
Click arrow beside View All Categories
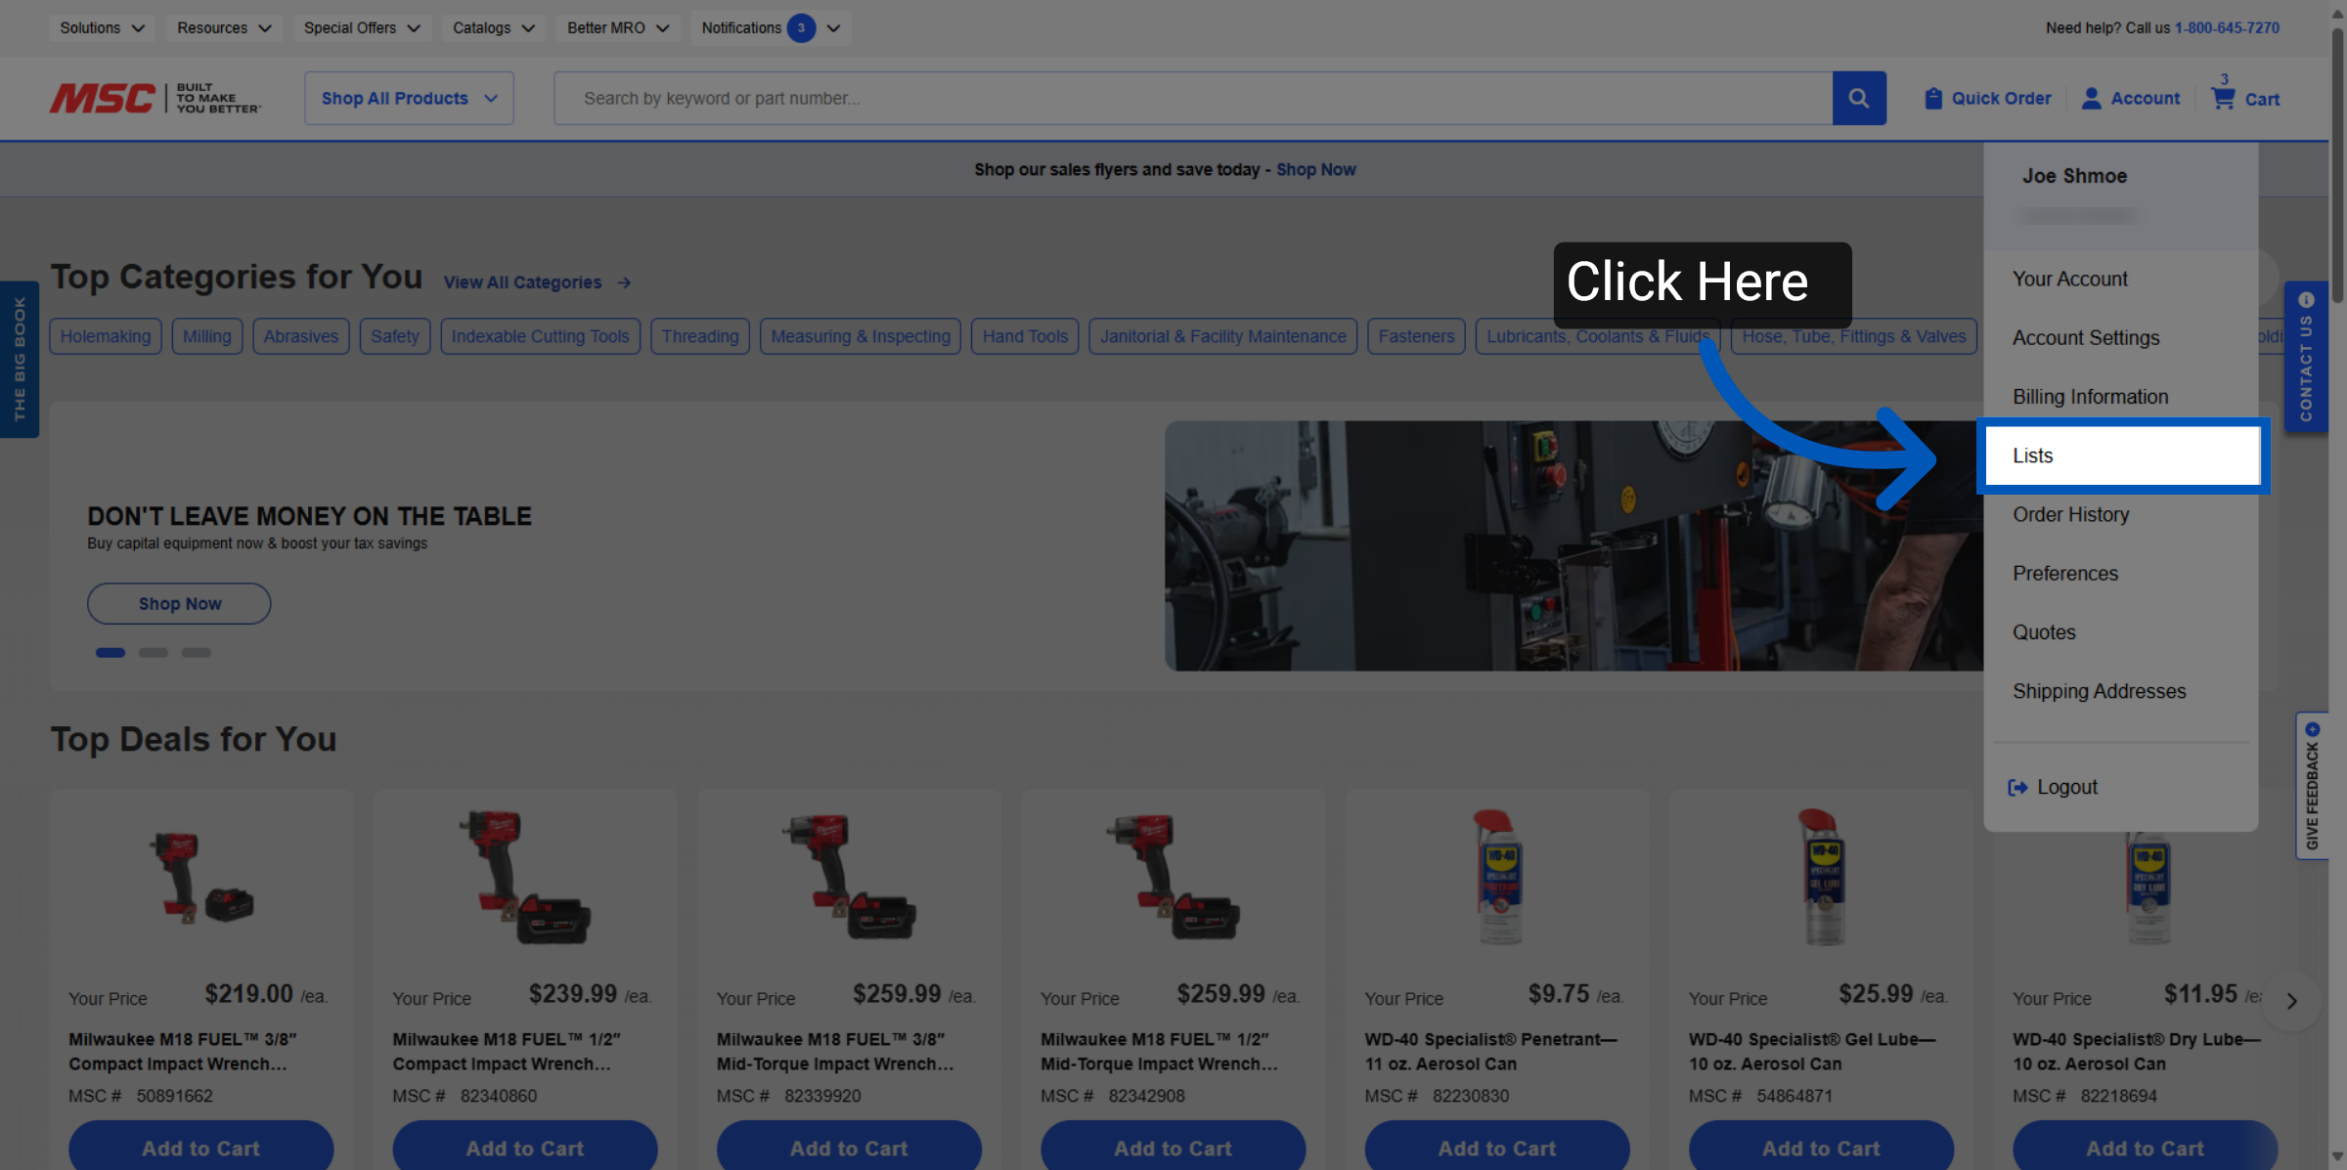coord(624,283)
